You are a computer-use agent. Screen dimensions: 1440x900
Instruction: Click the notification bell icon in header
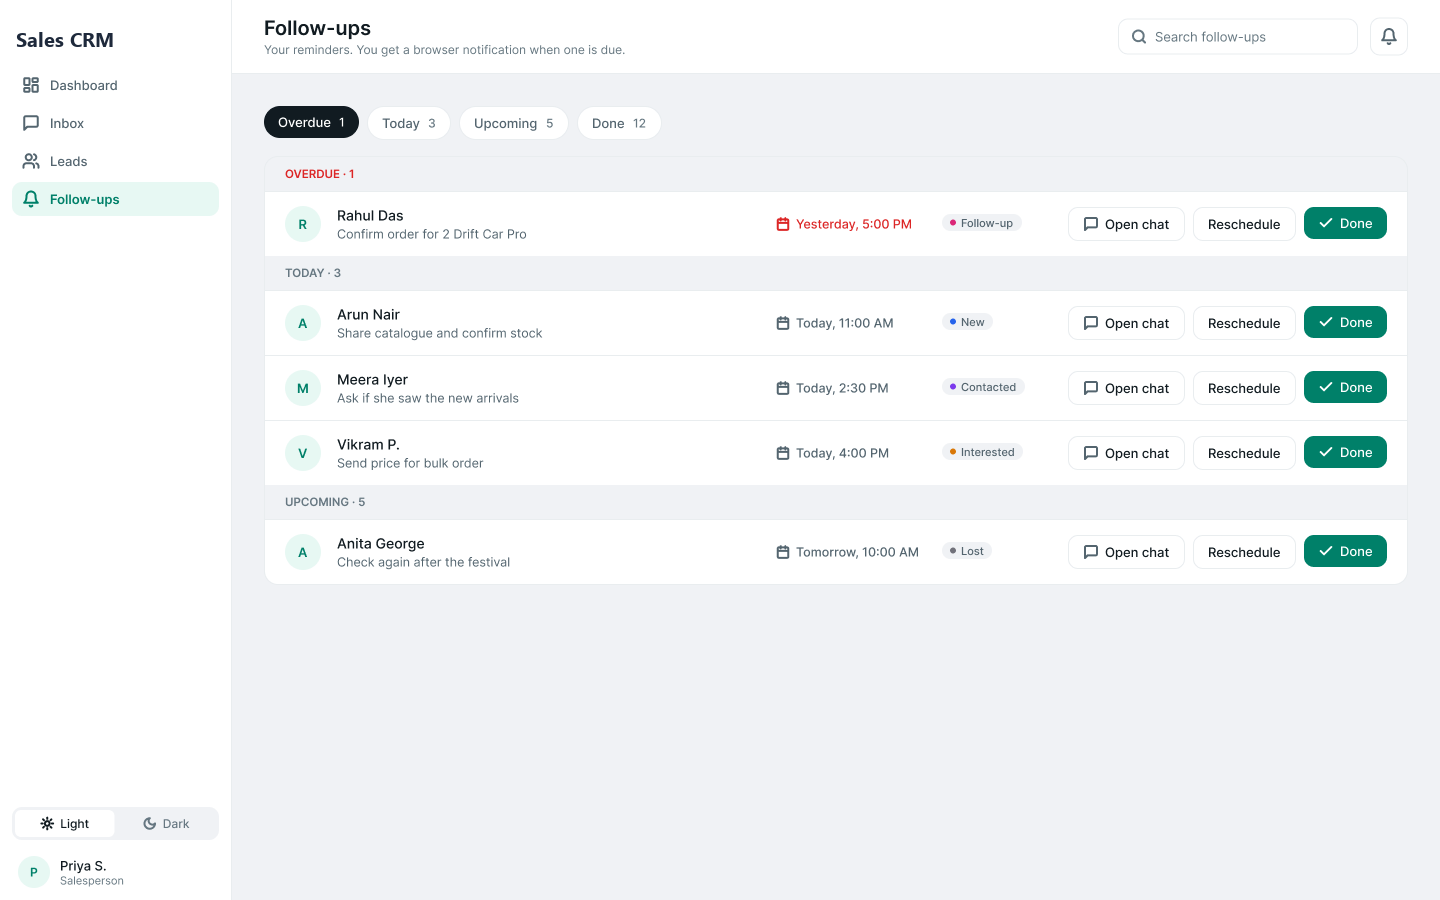pyautogui.click(x=1389, y=37)
